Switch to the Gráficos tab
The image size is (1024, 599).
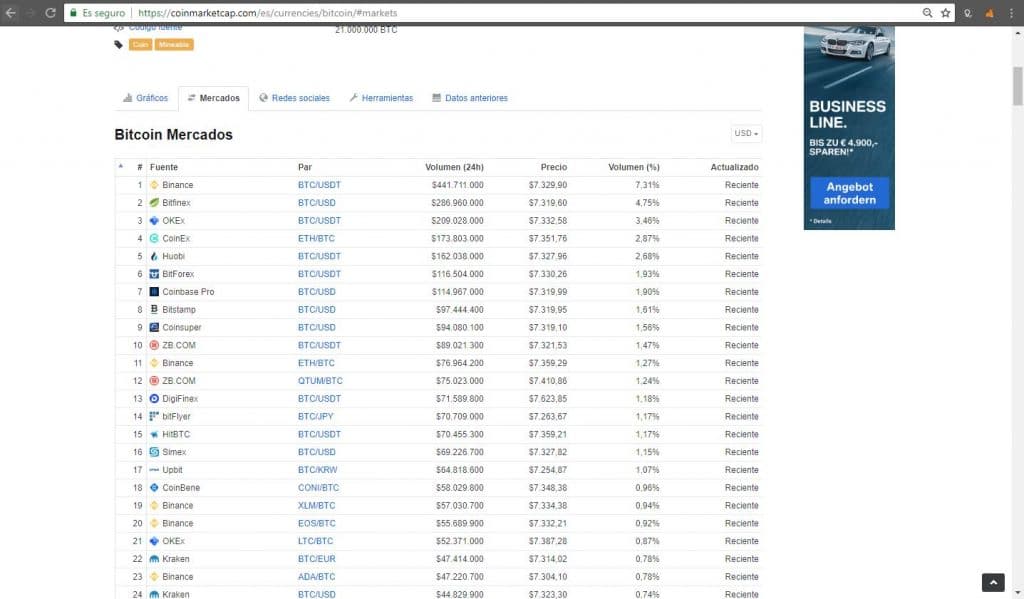(x=146, y=98)
